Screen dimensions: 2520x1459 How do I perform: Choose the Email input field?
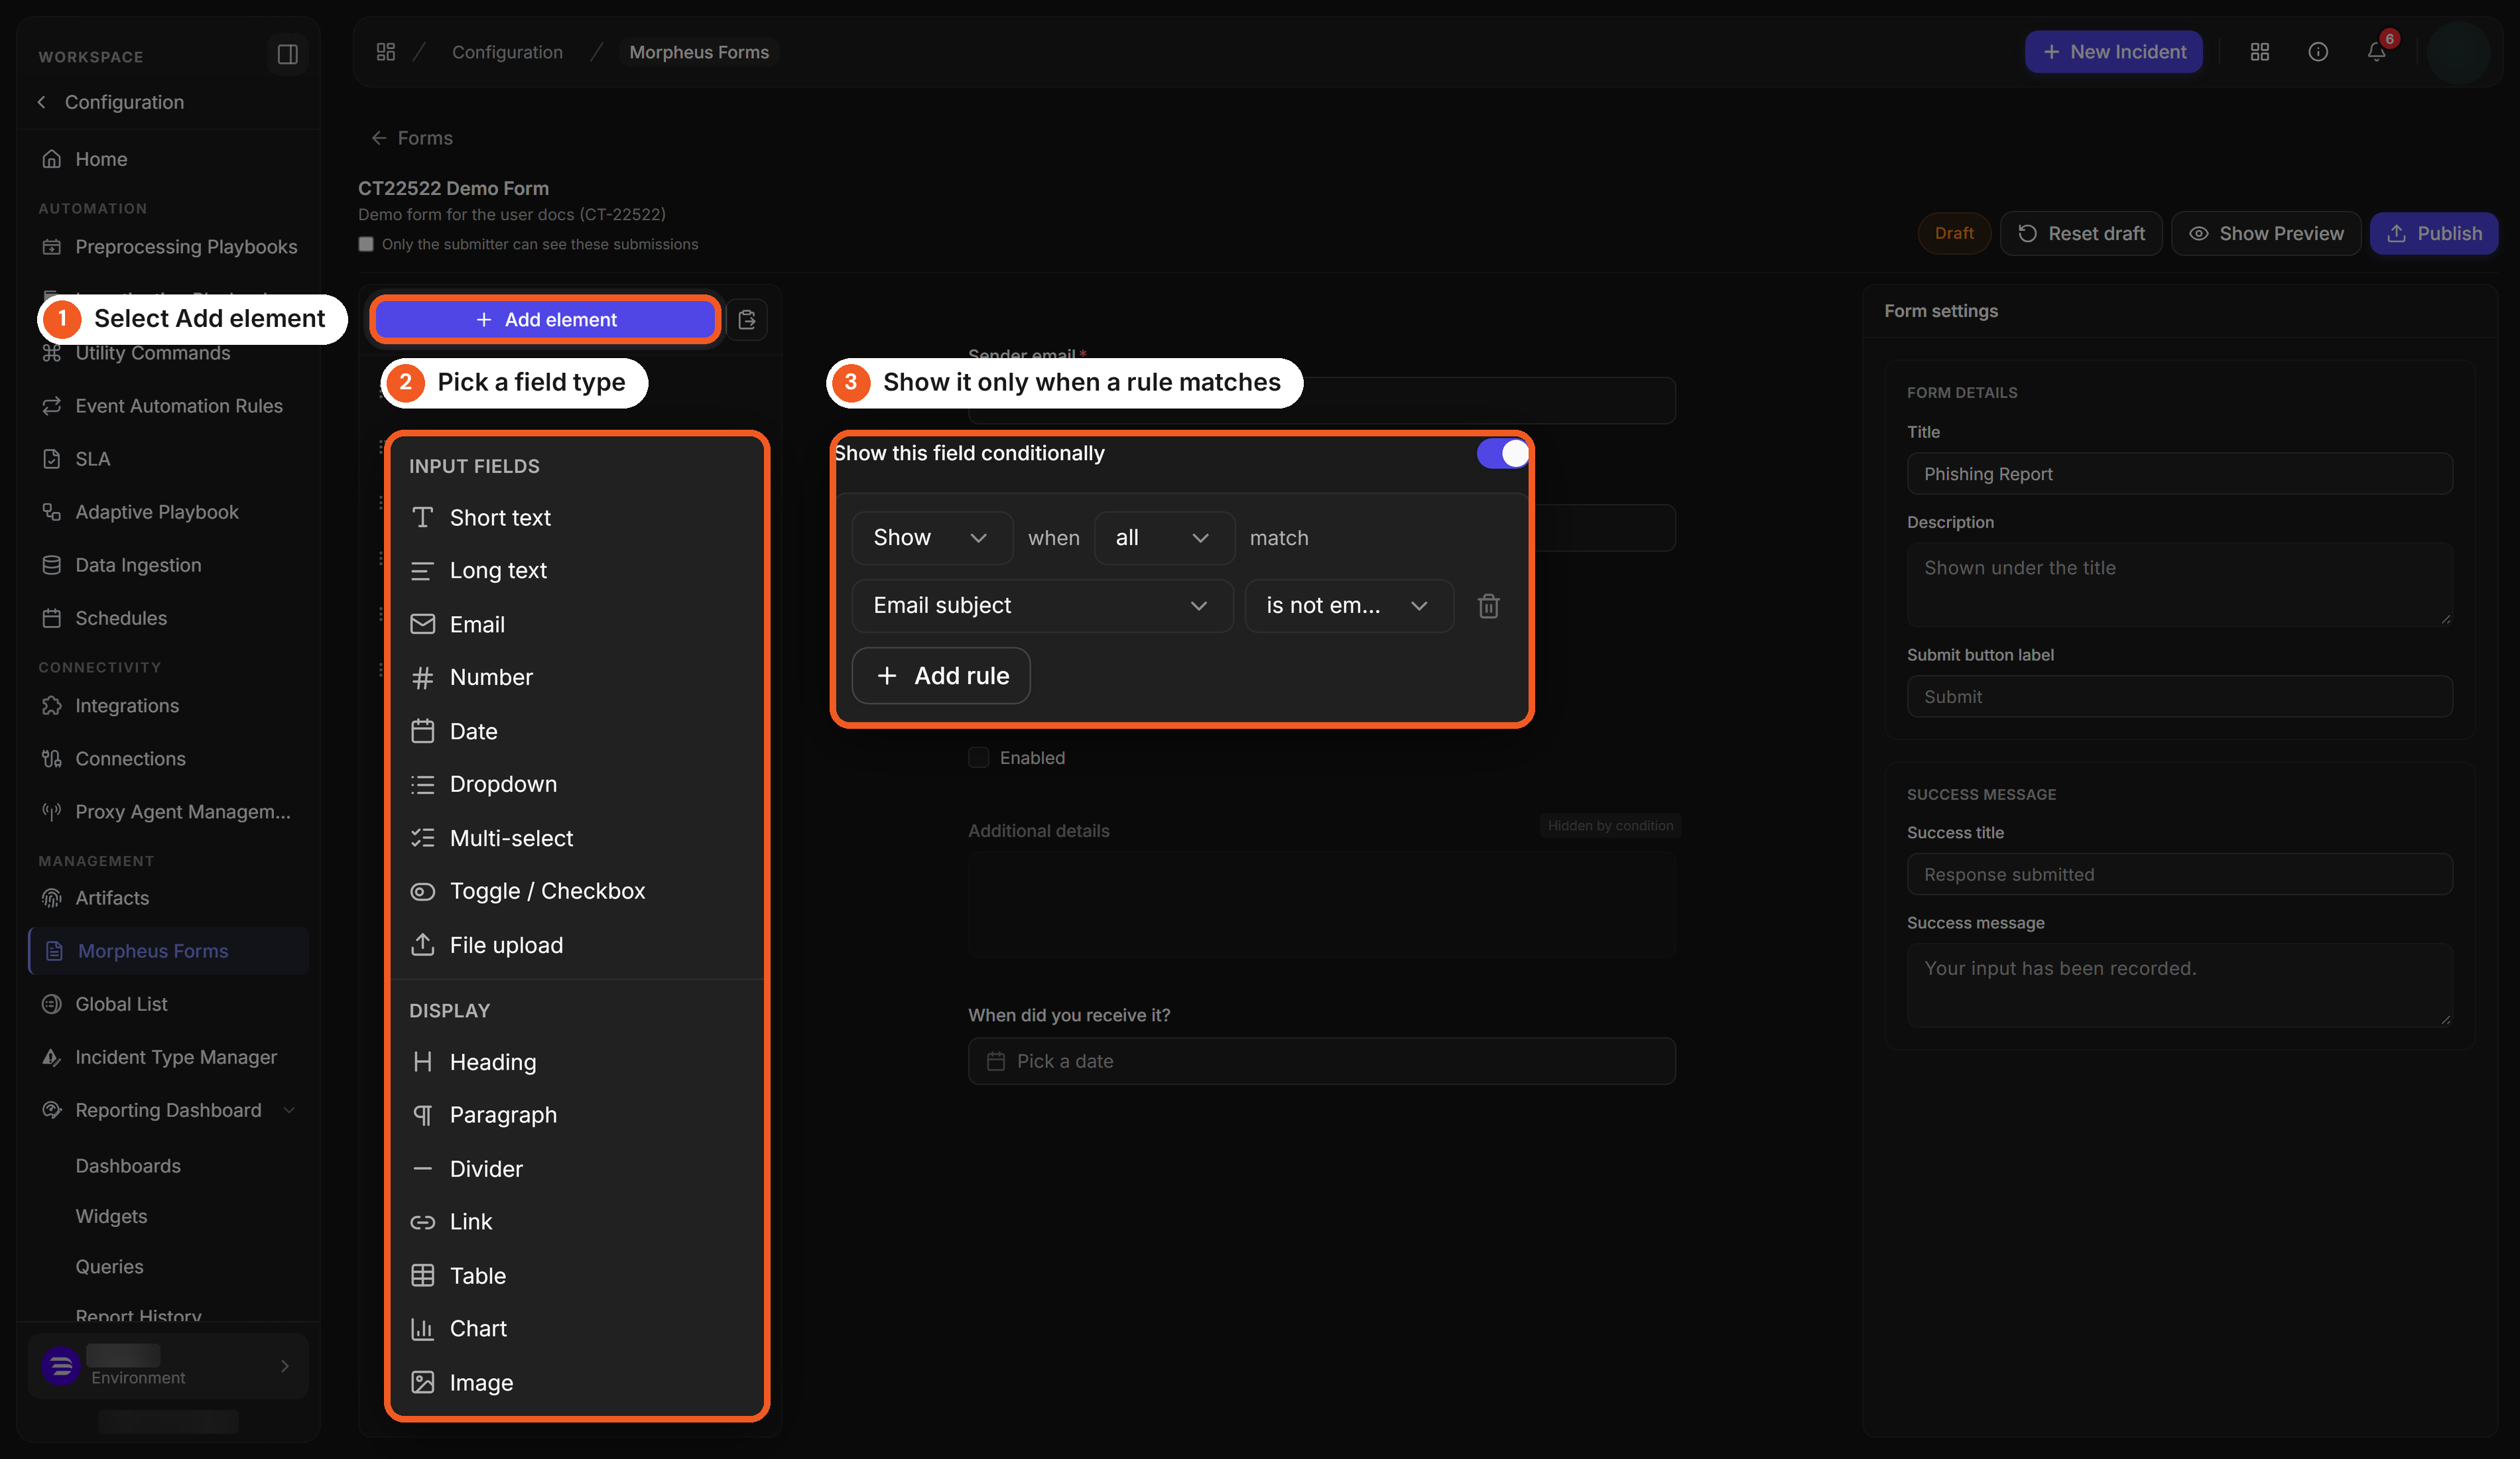(x=576, y=624)
